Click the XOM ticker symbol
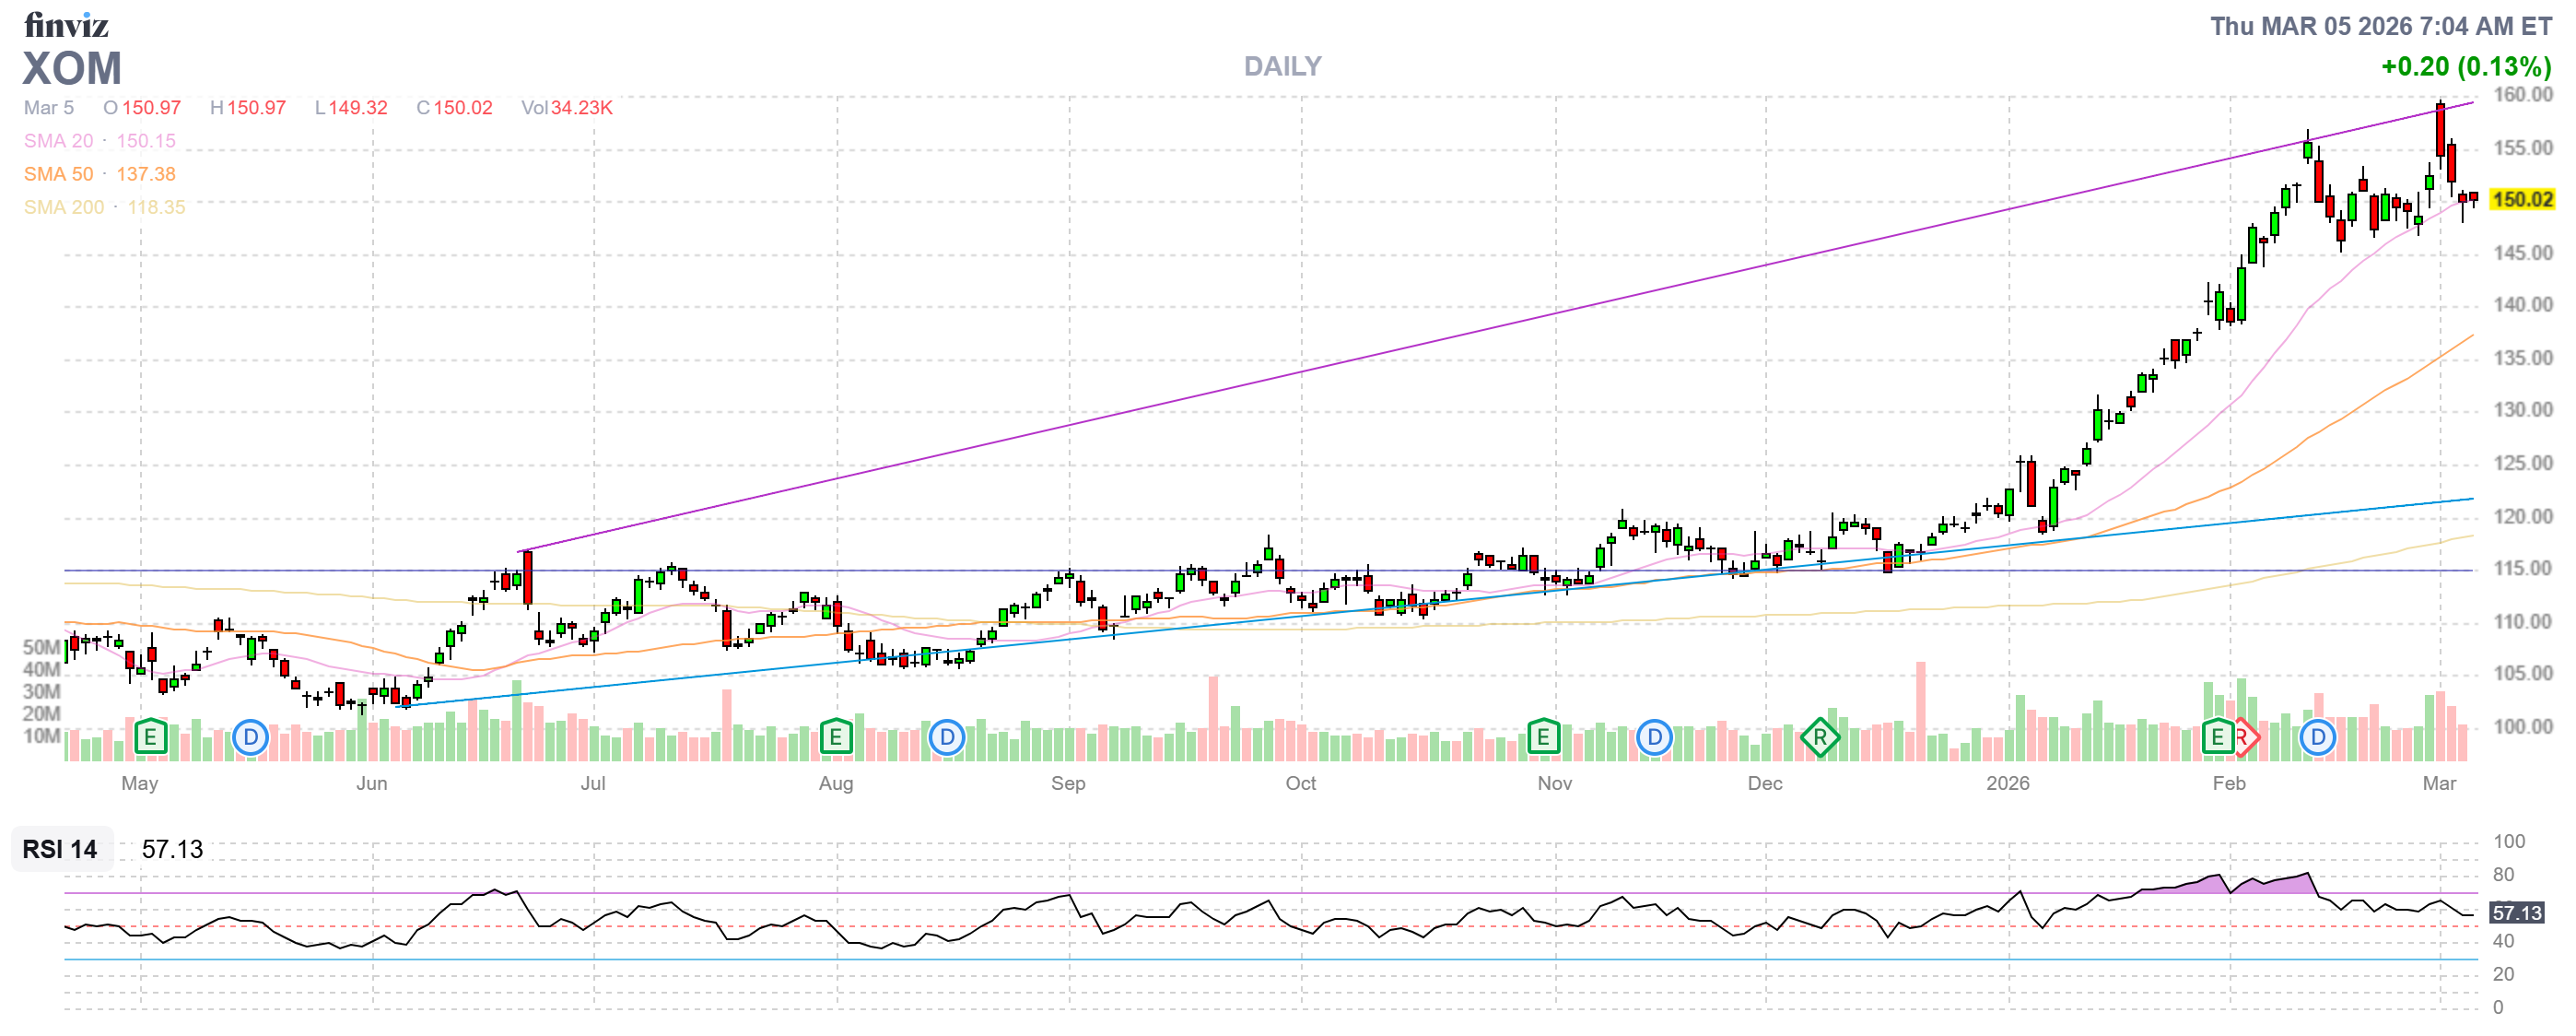Screen dimensions: 2576x1036 pyautogui.click(x=72, y=68)
